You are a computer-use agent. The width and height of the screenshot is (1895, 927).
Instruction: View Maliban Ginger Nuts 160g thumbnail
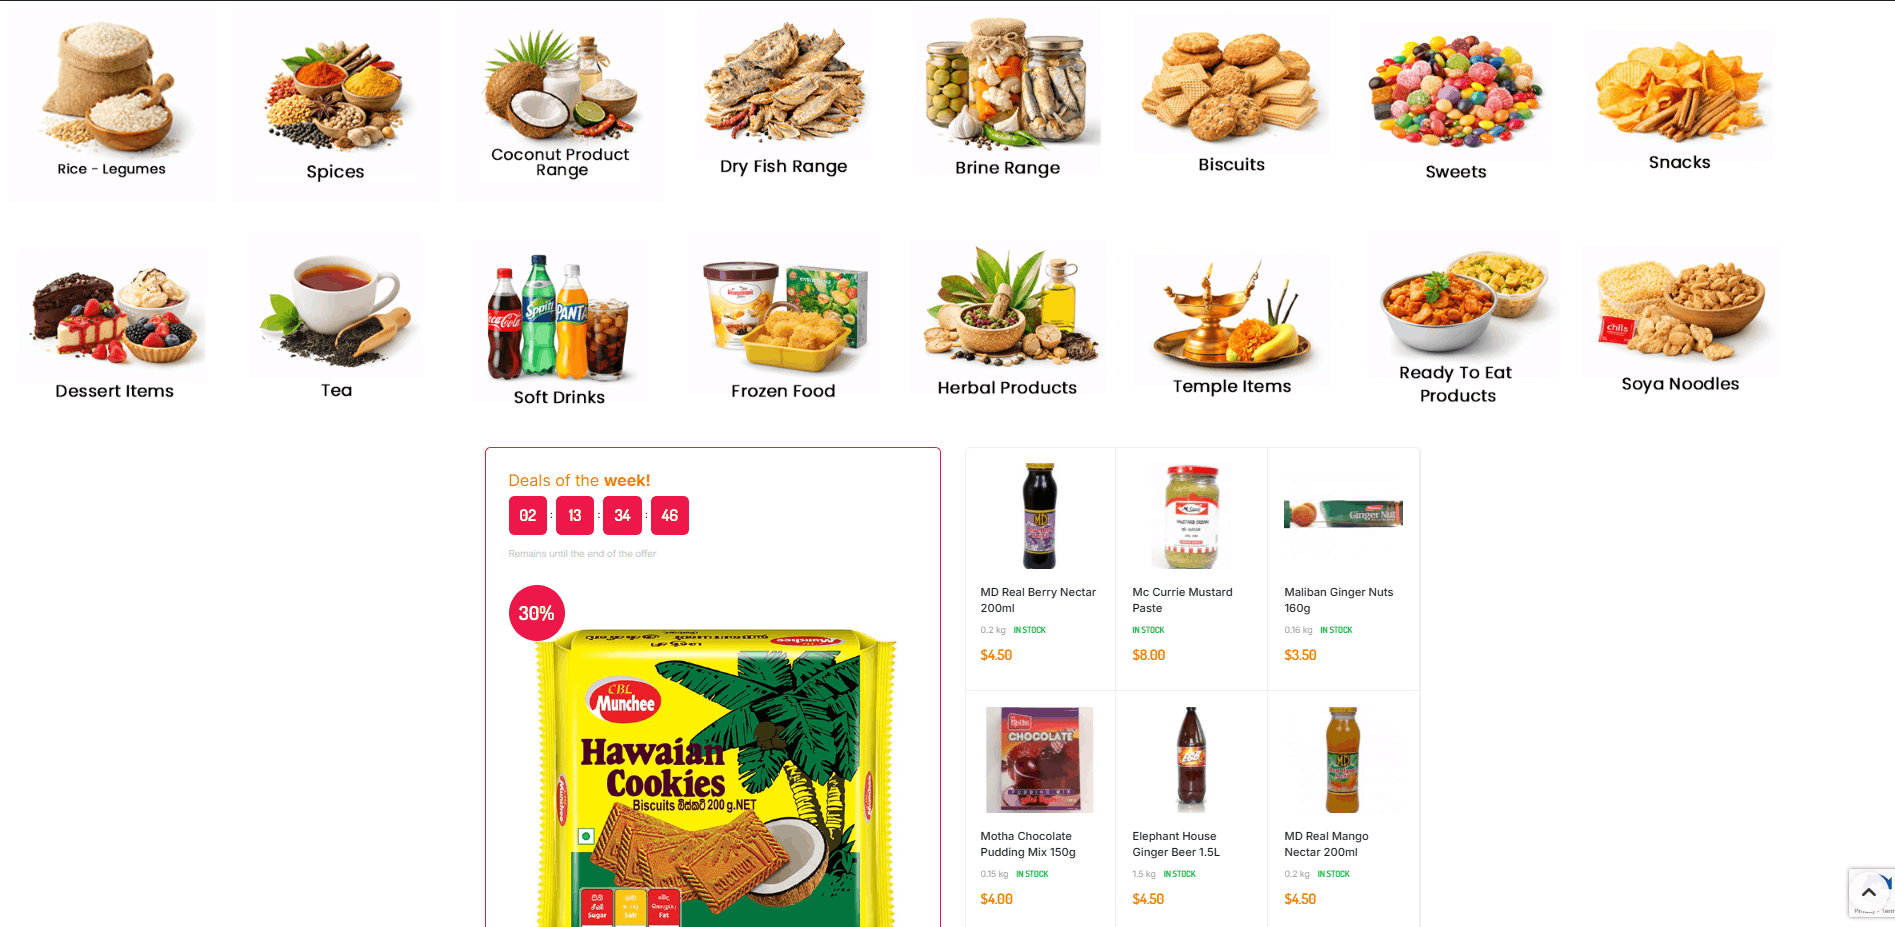pos(1343,515)
